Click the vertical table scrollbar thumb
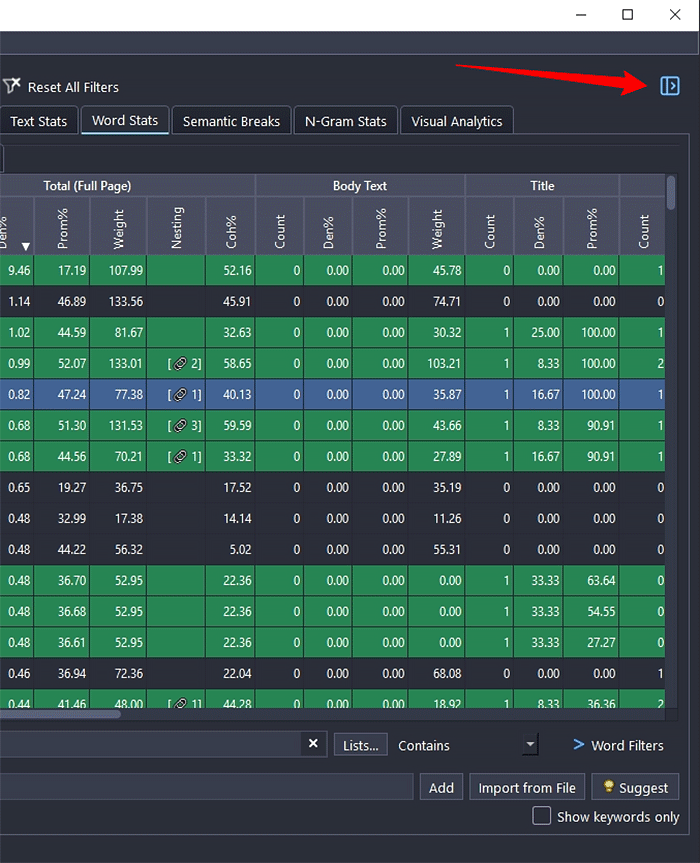 (670, 193)
